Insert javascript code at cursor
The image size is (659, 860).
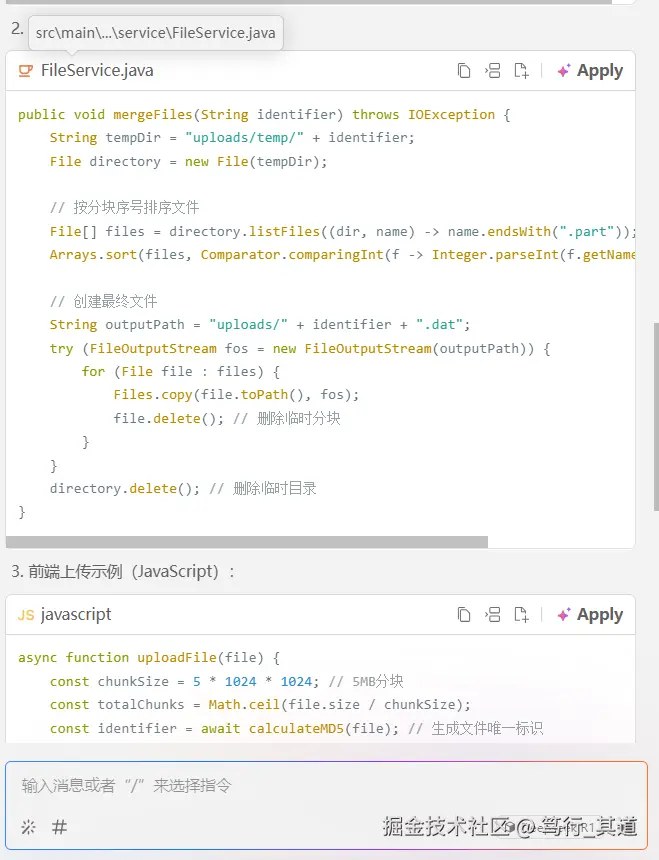(x=492, y=615)
